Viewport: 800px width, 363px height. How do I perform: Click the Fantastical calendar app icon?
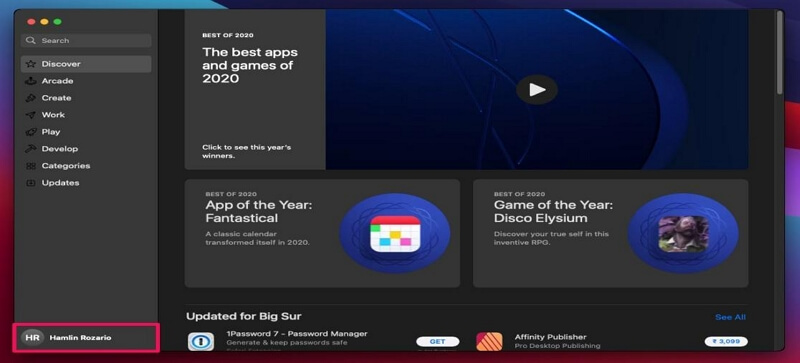(x=395, y=234)
